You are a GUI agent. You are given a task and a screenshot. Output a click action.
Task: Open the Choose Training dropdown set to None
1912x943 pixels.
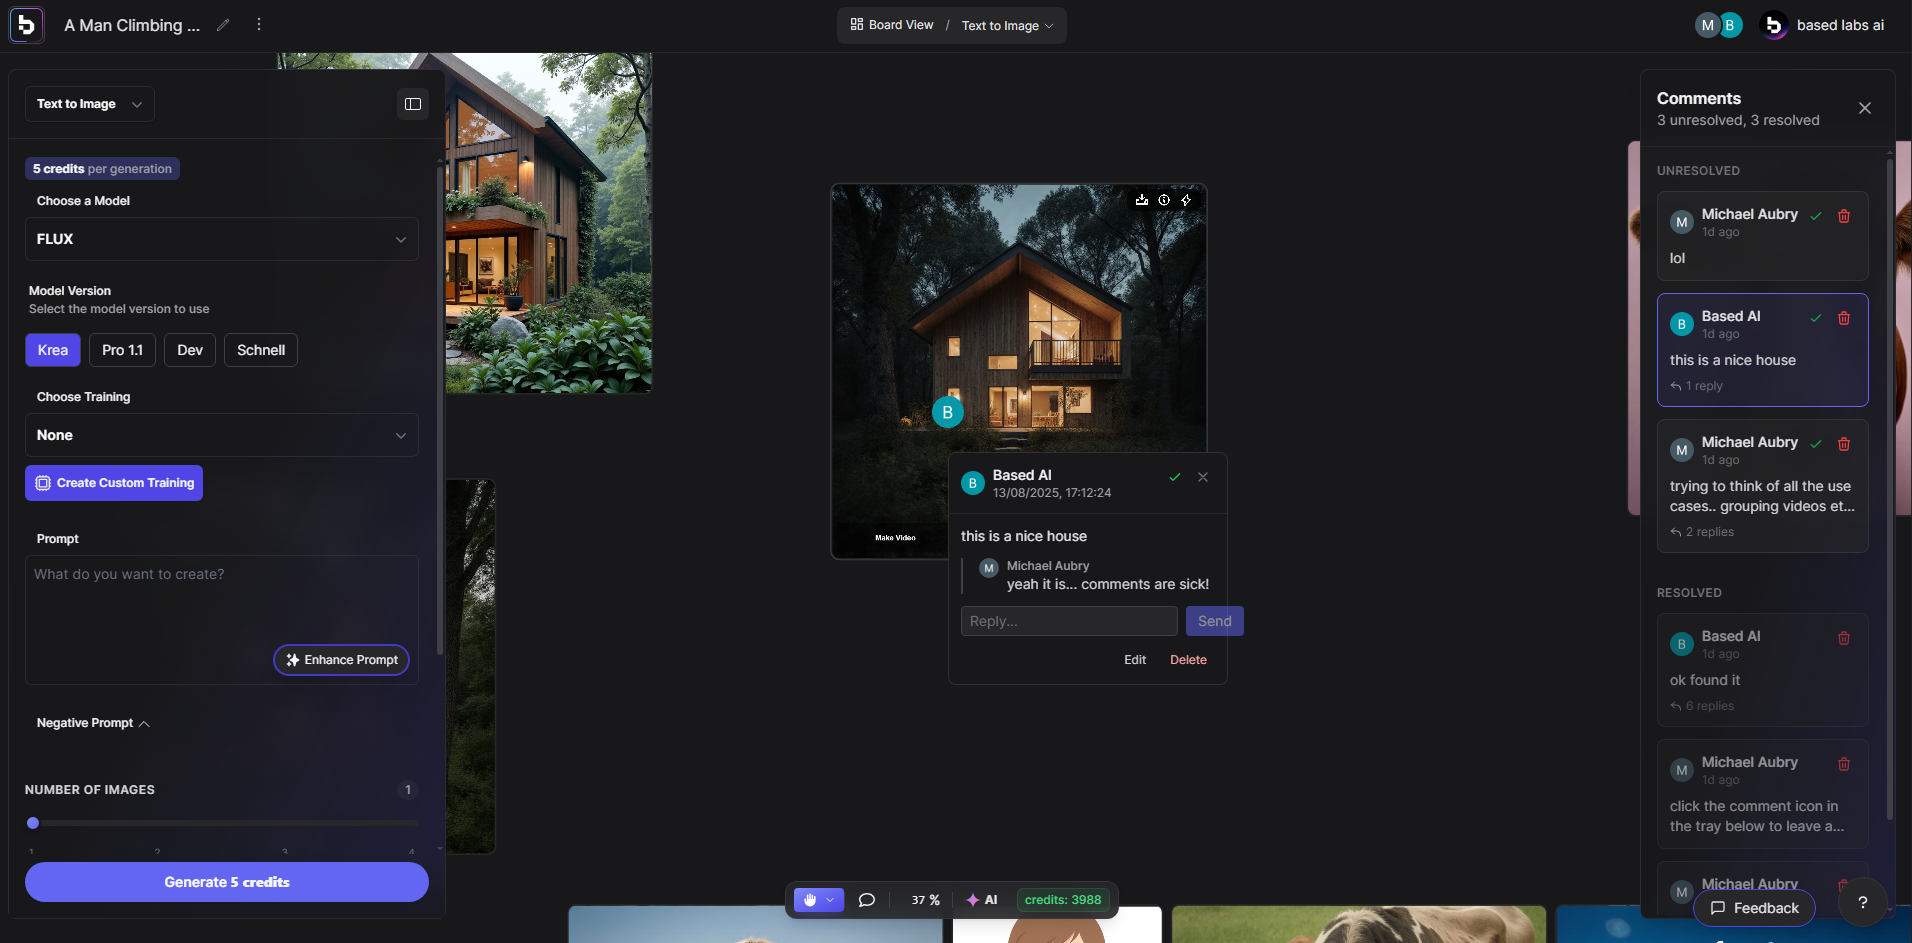pyautogui.click(x=221, y=435)
